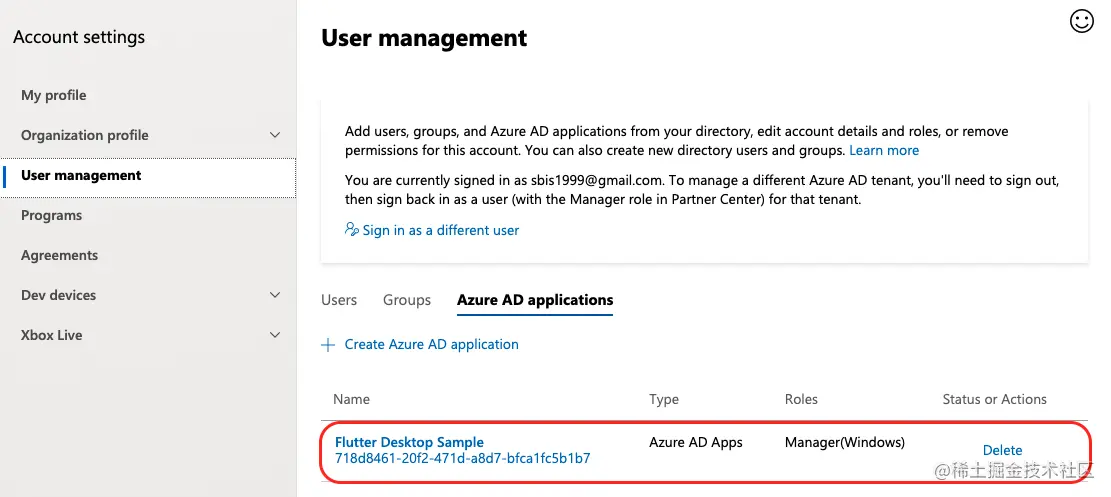
Task: Open Flutter Desktop Sample application
Action: point(409,442)
